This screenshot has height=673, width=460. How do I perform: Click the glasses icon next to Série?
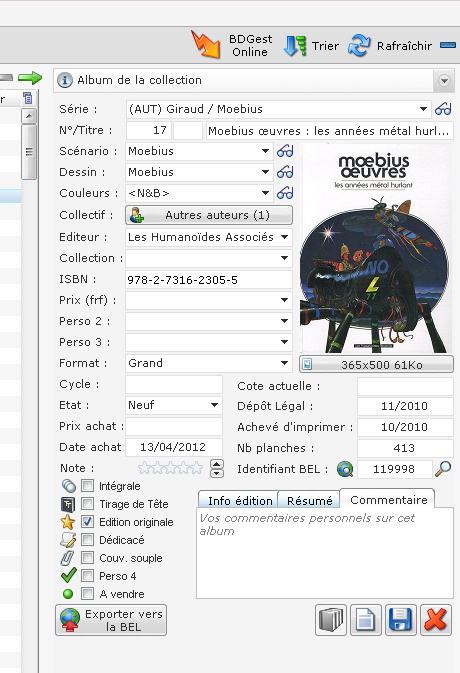(443, 109)
